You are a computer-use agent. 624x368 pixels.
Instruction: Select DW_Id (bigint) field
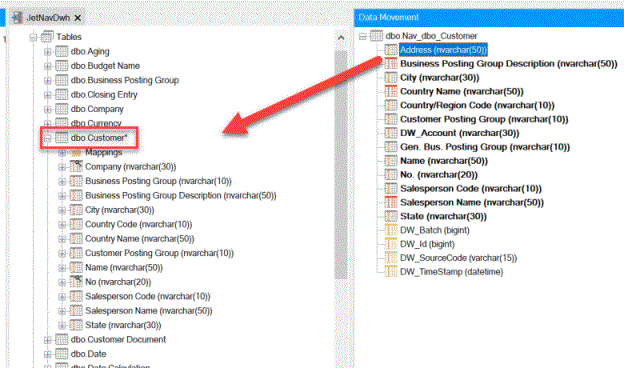[427, 244]
